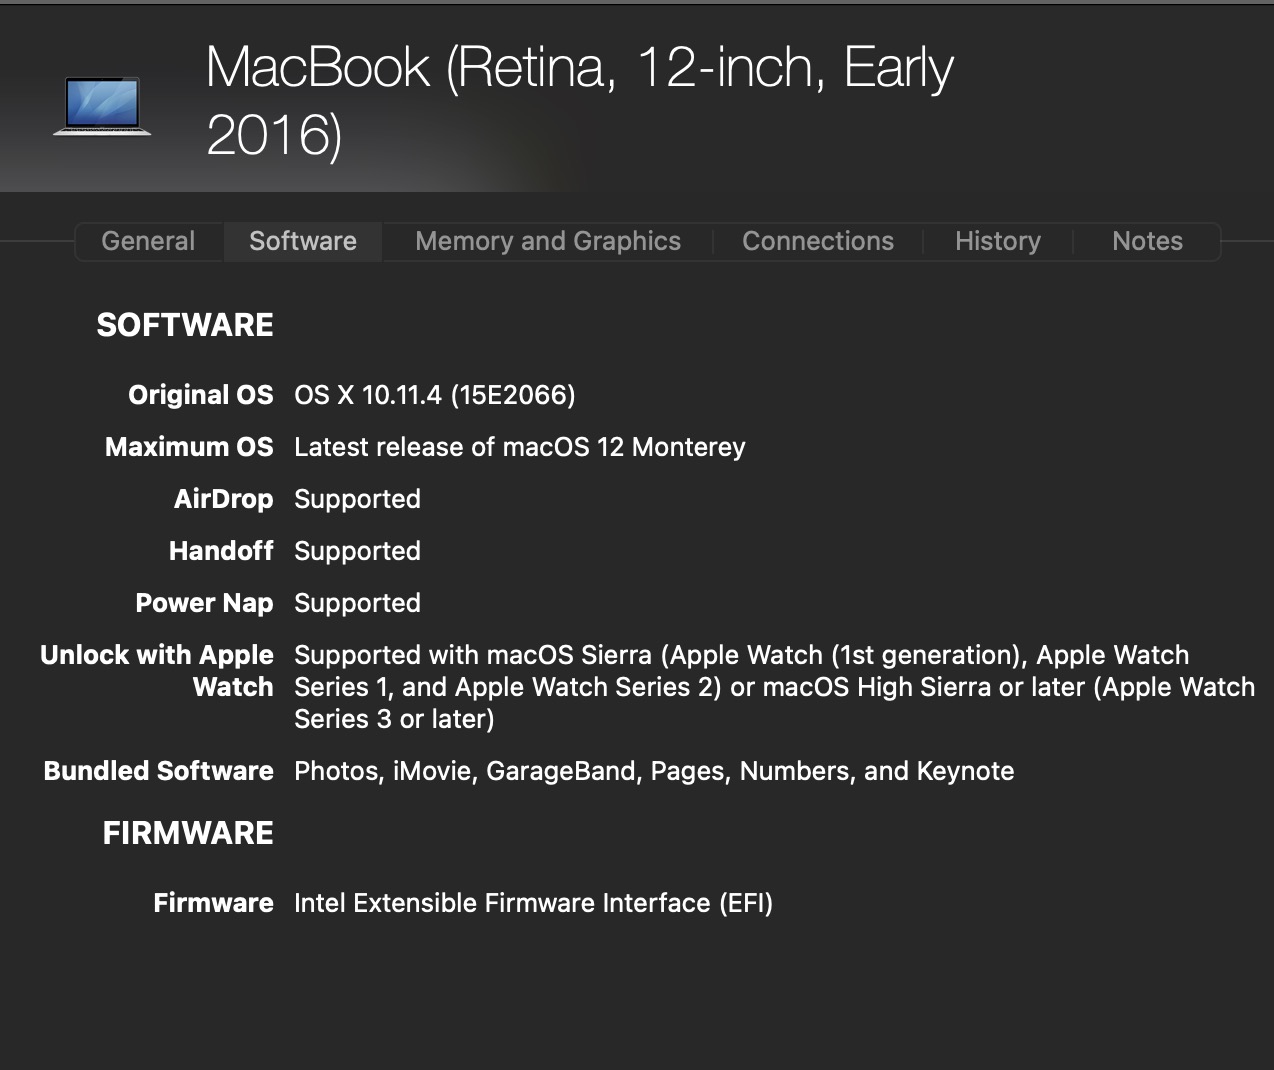Go to the Connections tab
This screenshot has width=1274, height=1070.
click(817, 241)
